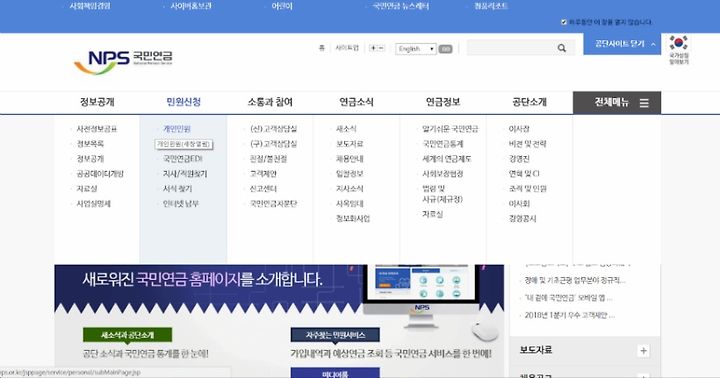Open (신) 고객상담실 submenu item
This screenshot has width=720, height=378.
[x=273, y=129]
